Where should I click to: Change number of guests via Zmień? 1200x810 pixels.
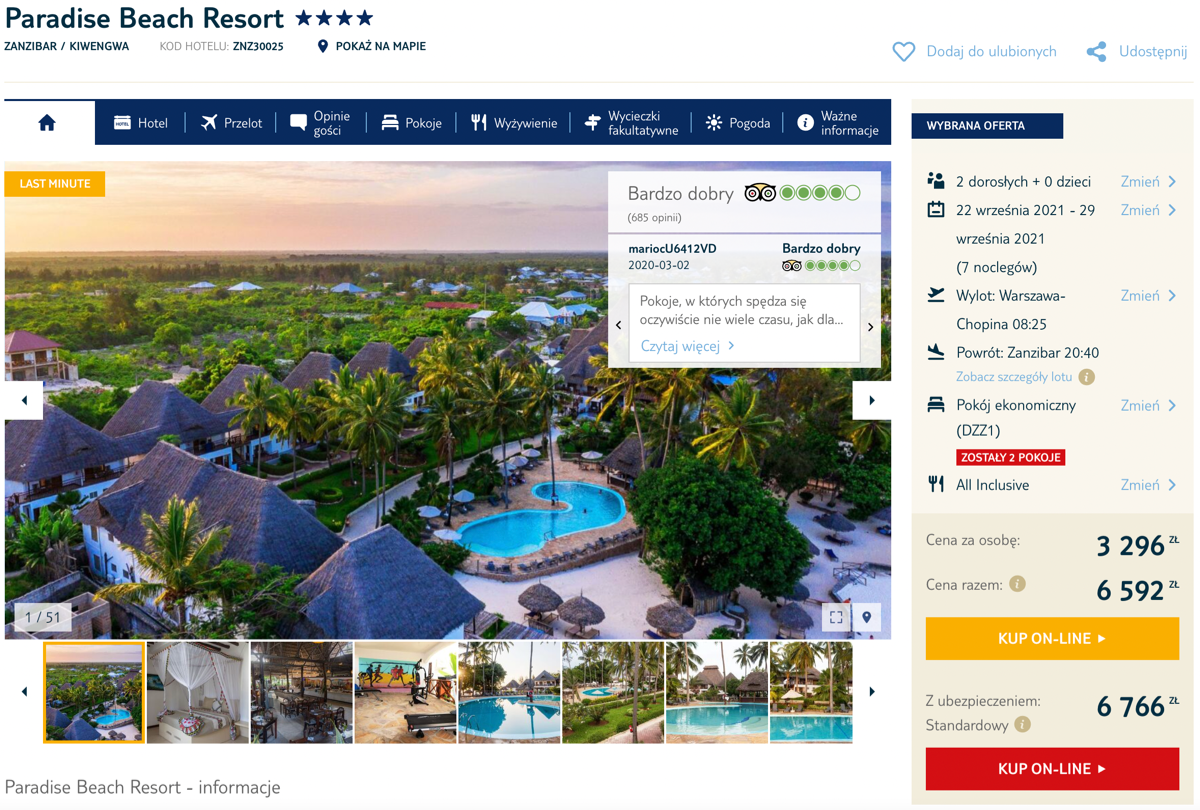click(x=1148, y=182)
